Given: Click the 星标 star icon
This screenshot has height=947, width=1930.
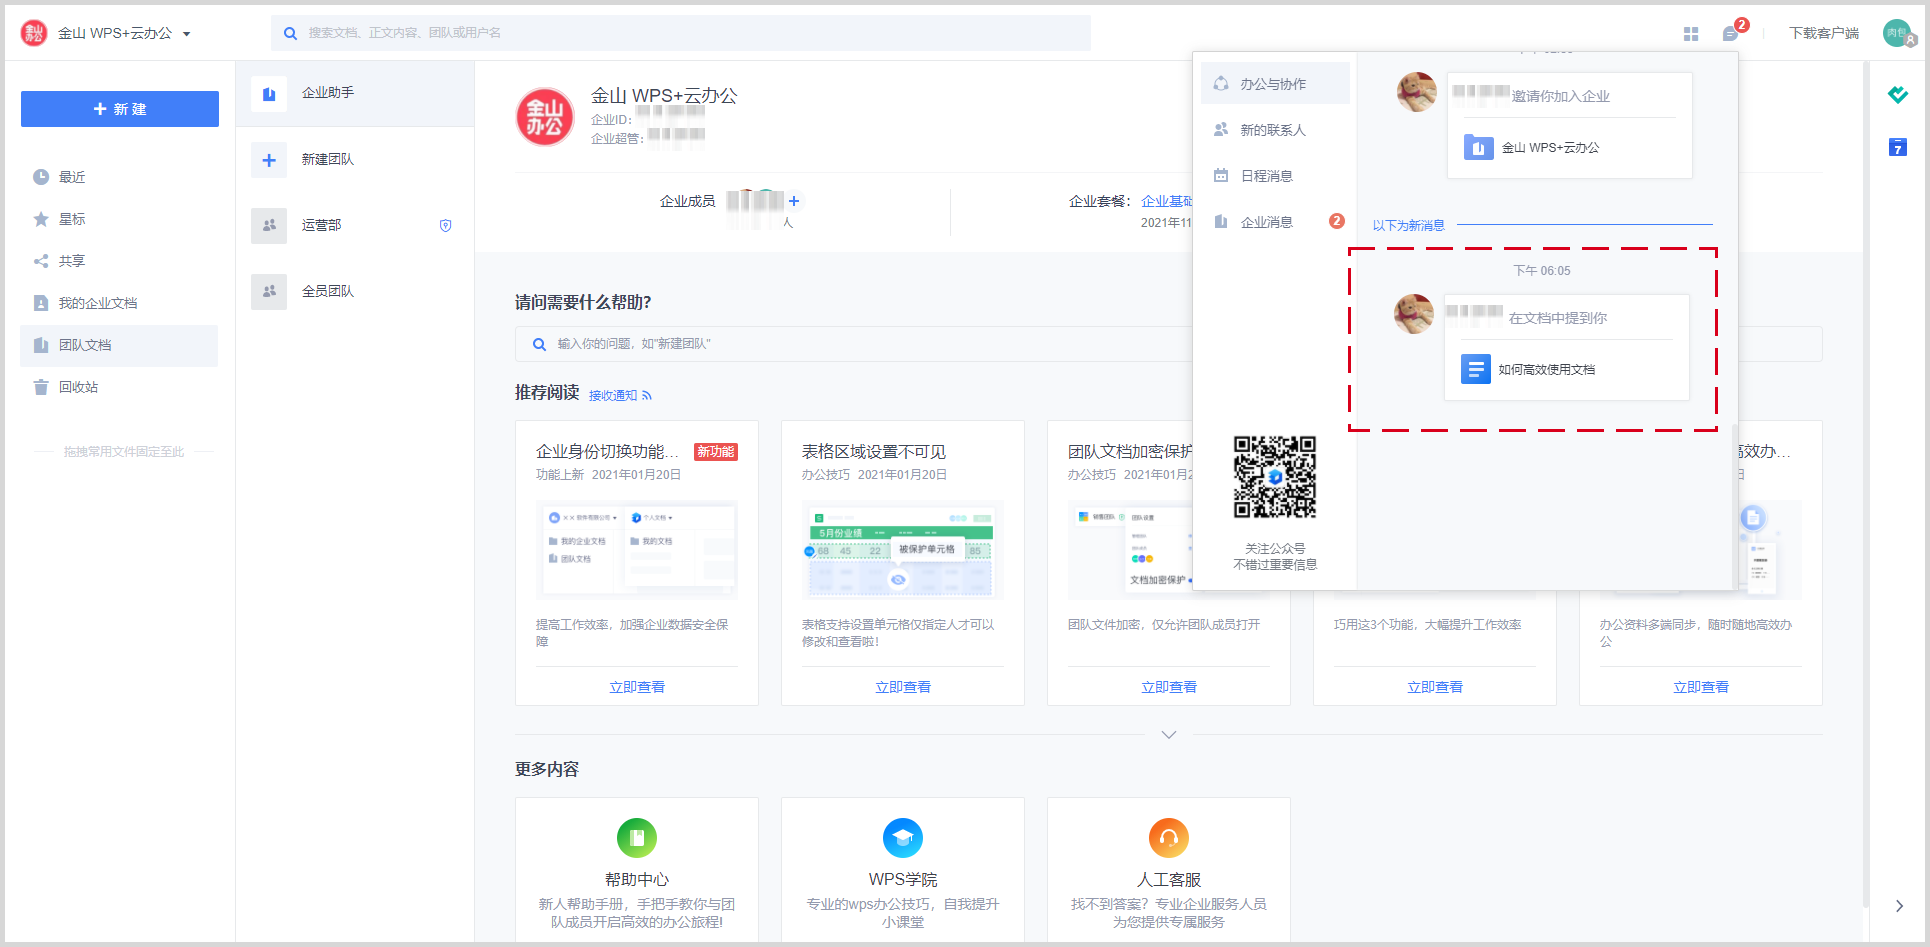Looking at the screenshot, I should click(x=41, y=219).
